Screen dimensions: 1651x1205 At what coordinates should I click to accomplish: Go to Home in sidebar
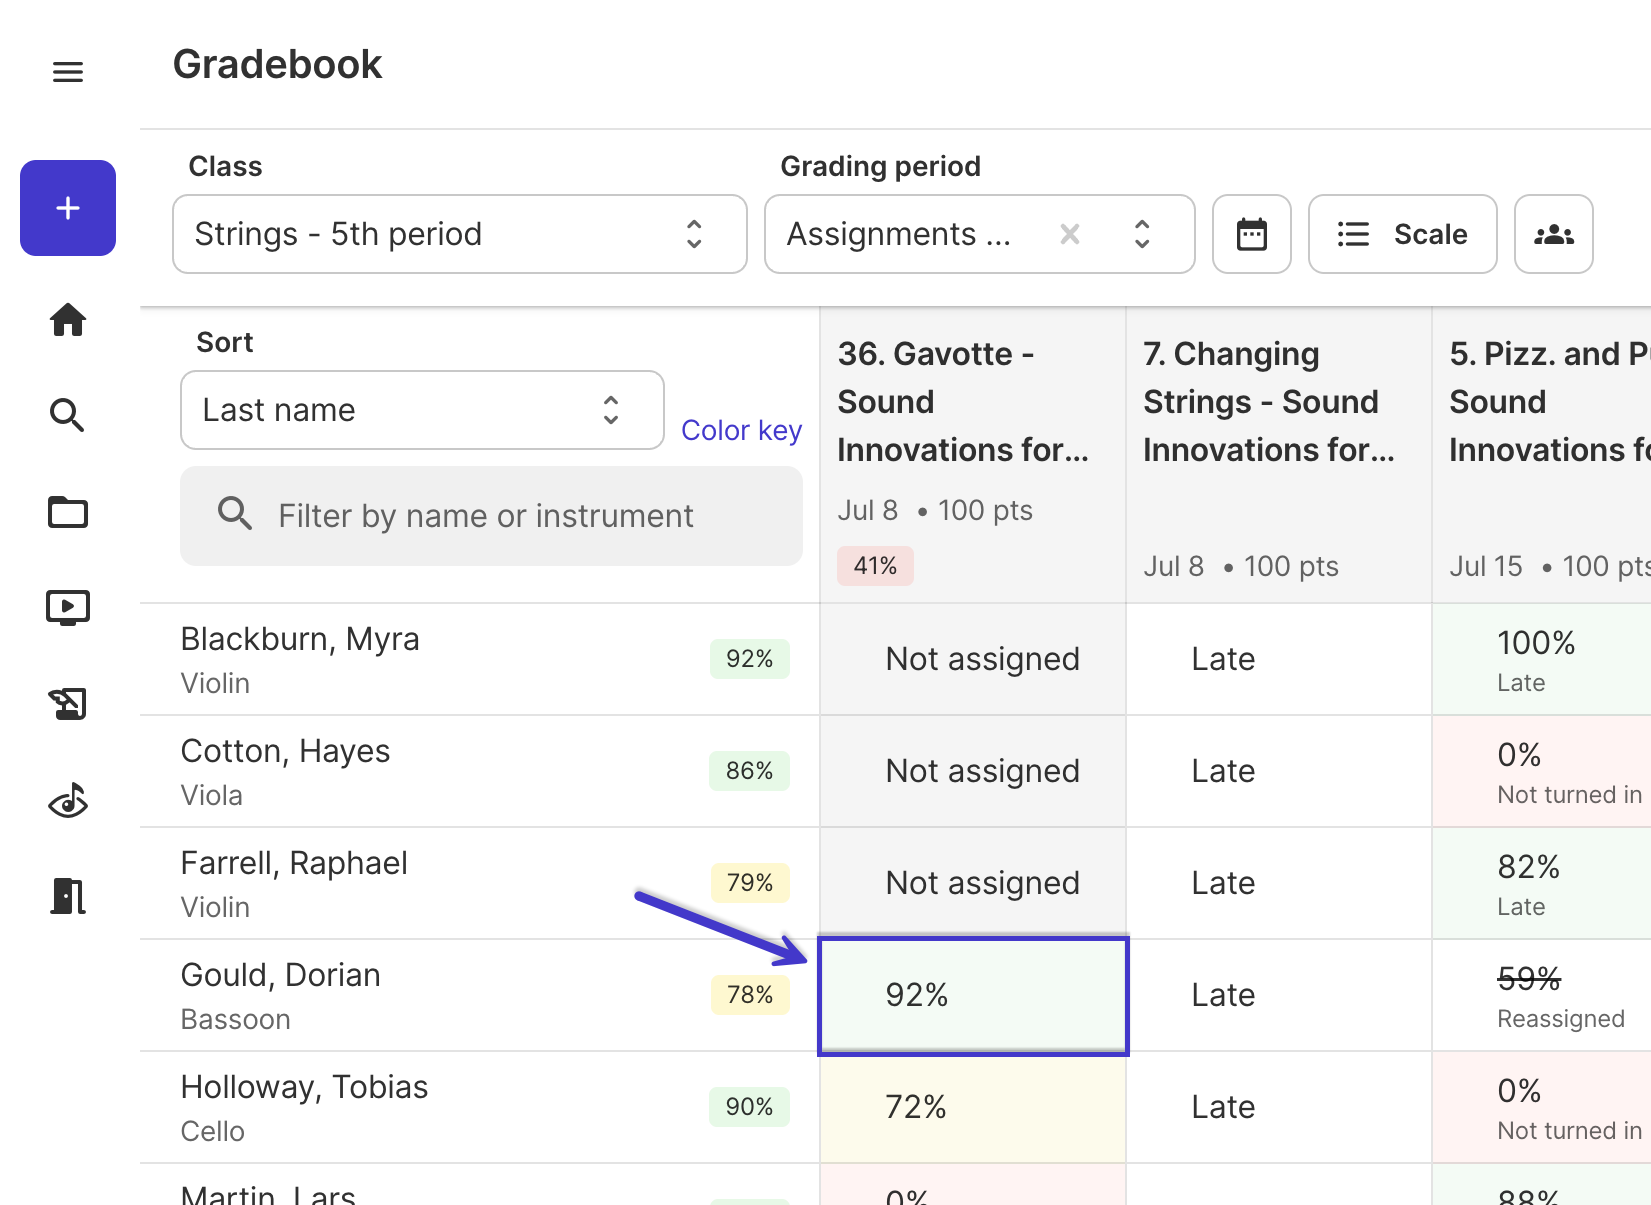pos(68,320)
